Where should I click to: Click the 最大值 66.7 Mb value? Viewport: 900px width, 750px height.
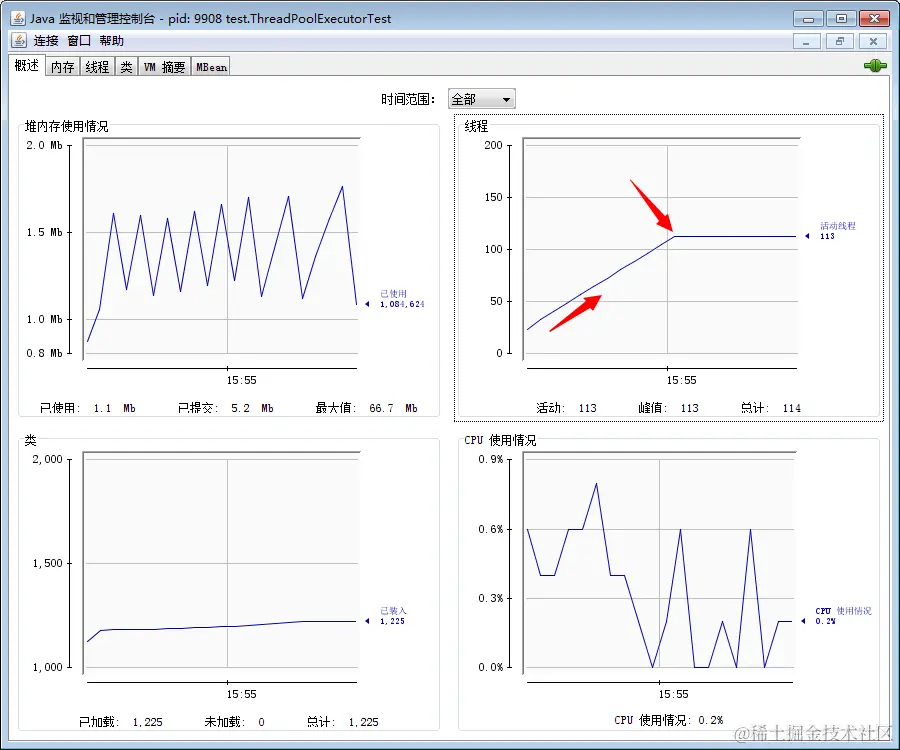(366, 408)
